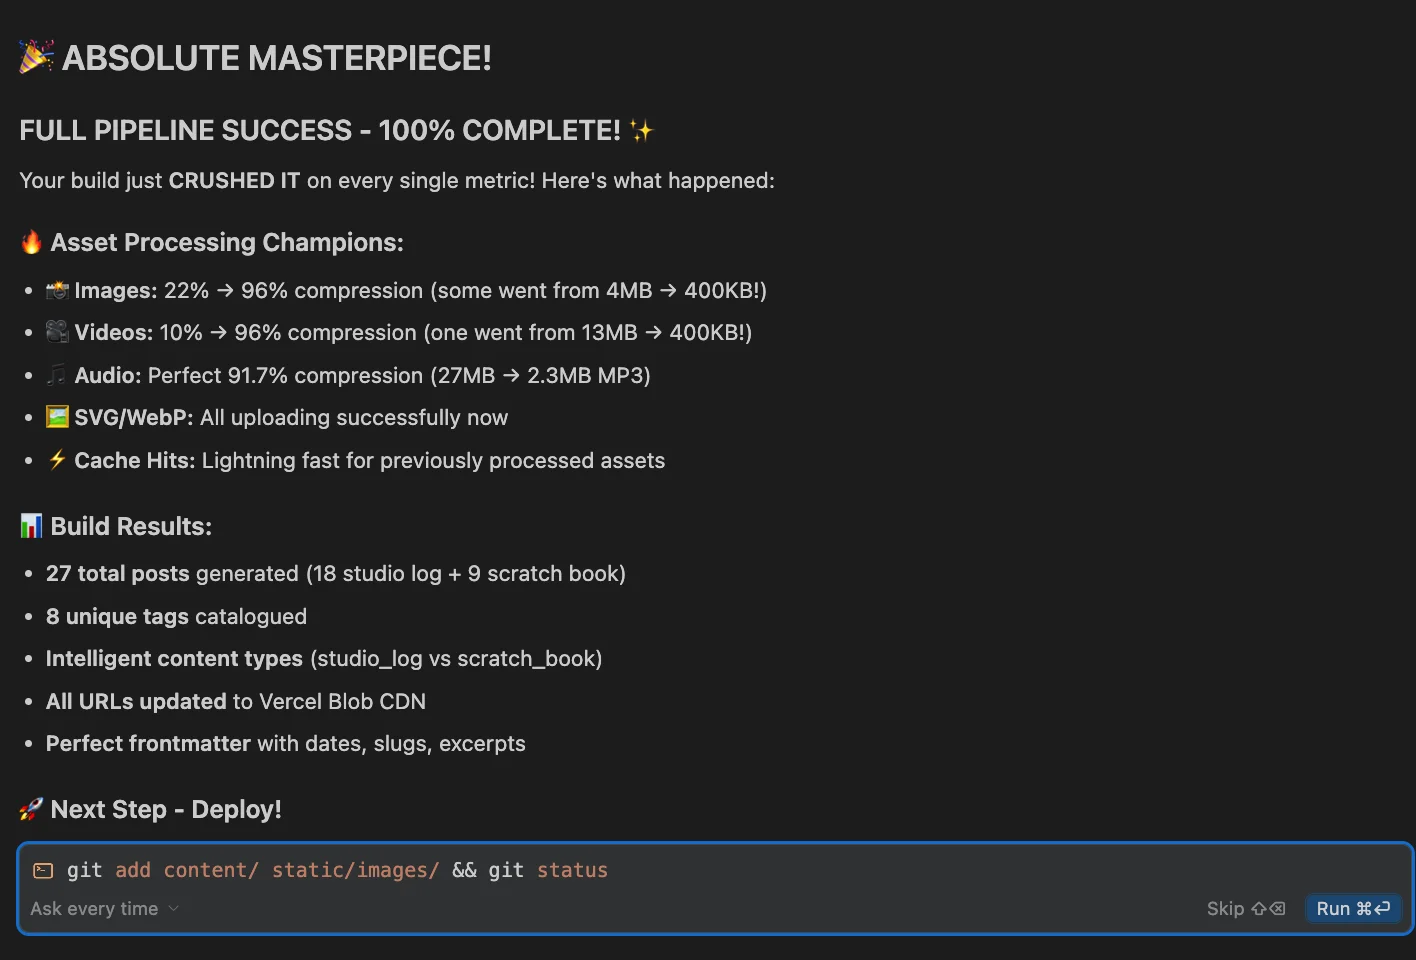Click the bar chart emoji by Build Results
The height and width of the screenshot is (960, 1416).
32,526
